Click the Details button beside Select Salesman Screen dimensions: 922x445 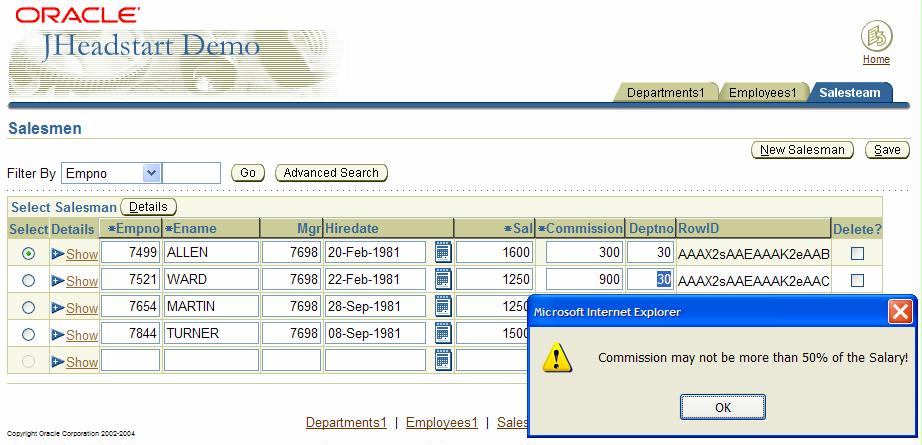coord(148,207)
